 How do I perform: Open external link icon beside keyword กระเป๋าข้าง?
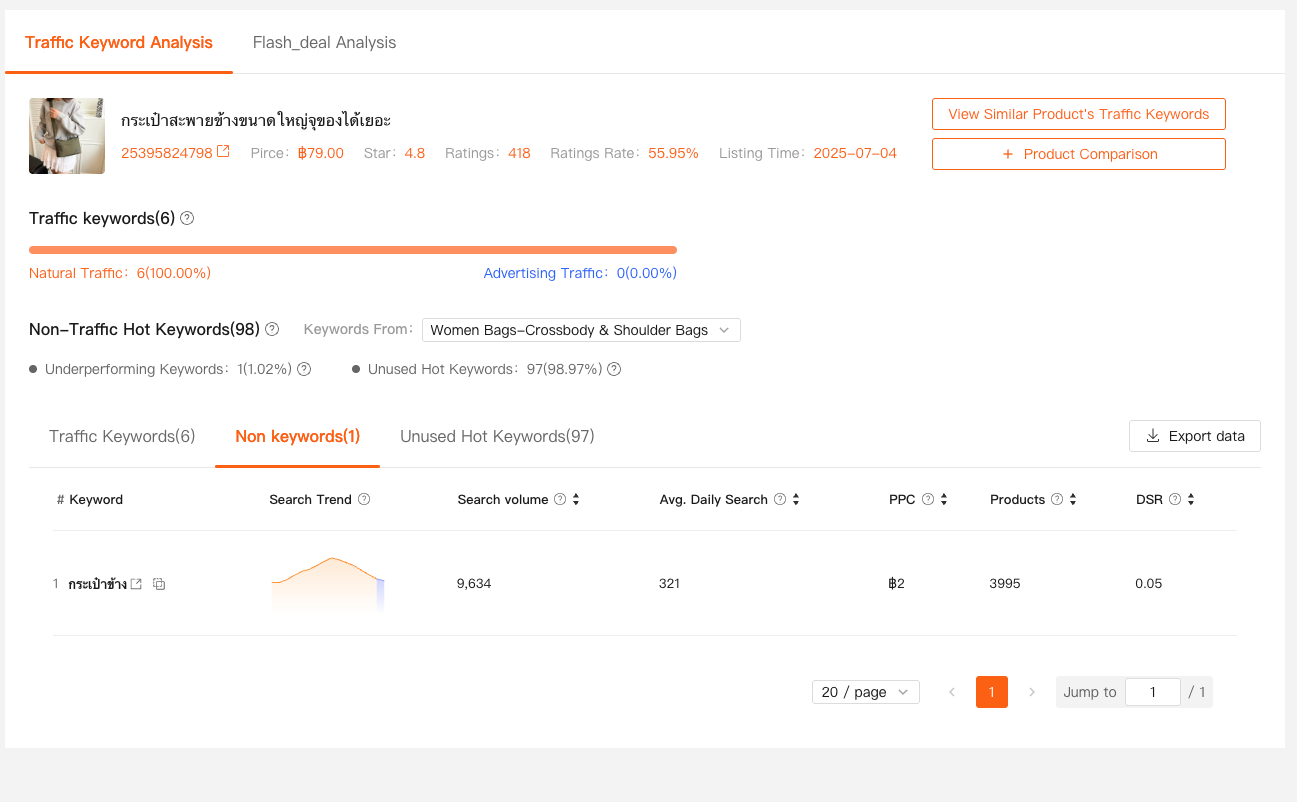136,584
